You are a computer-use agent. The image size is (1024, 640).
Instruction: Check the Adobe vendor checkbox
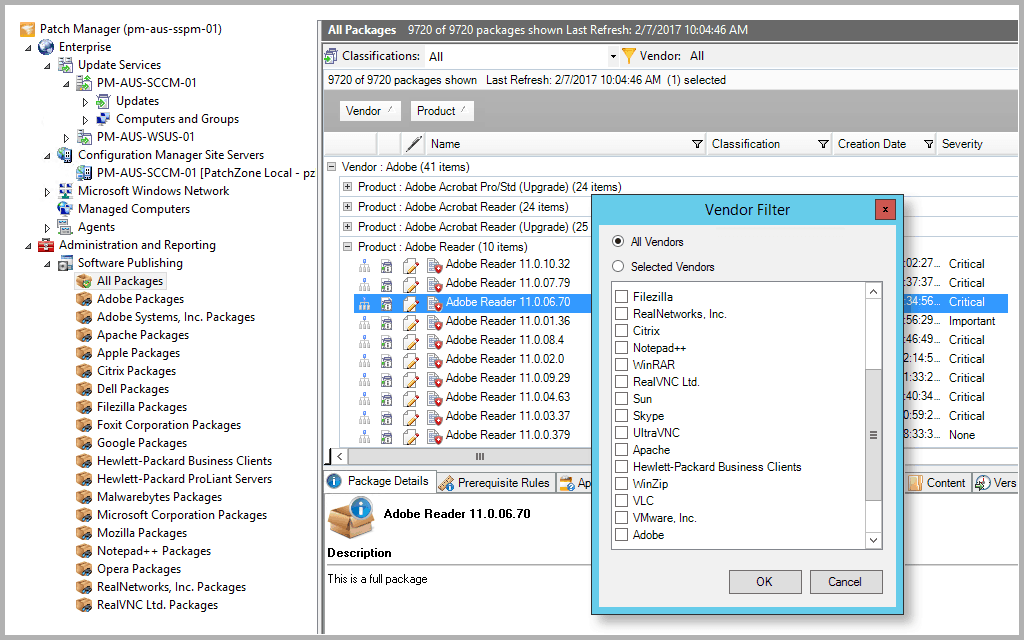click(620, 535)
